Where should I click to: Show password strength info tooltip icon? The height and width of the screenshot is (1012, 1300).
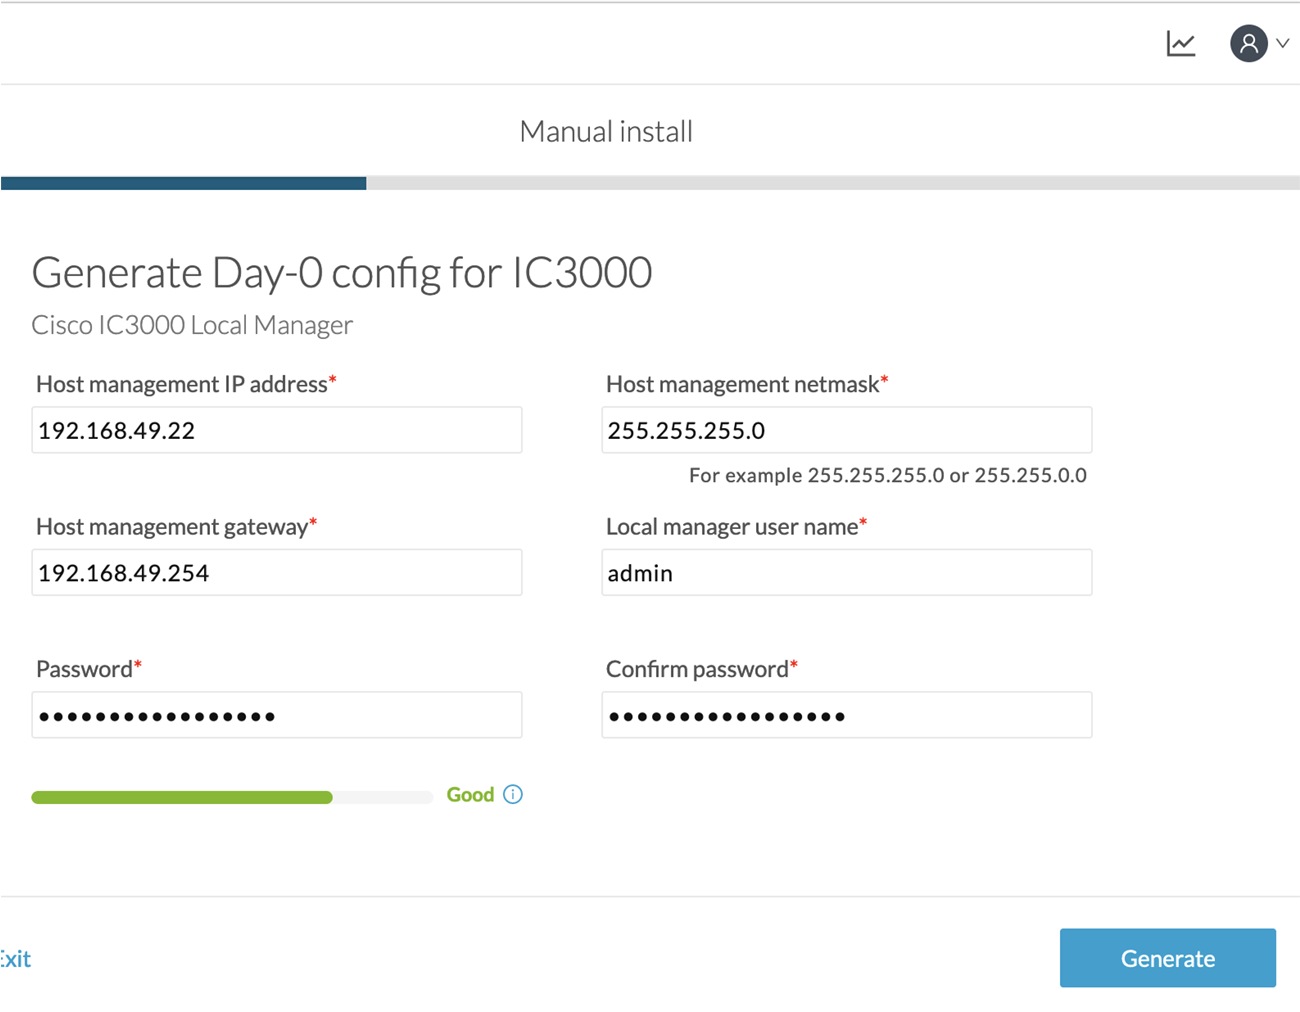coord(513,794)
